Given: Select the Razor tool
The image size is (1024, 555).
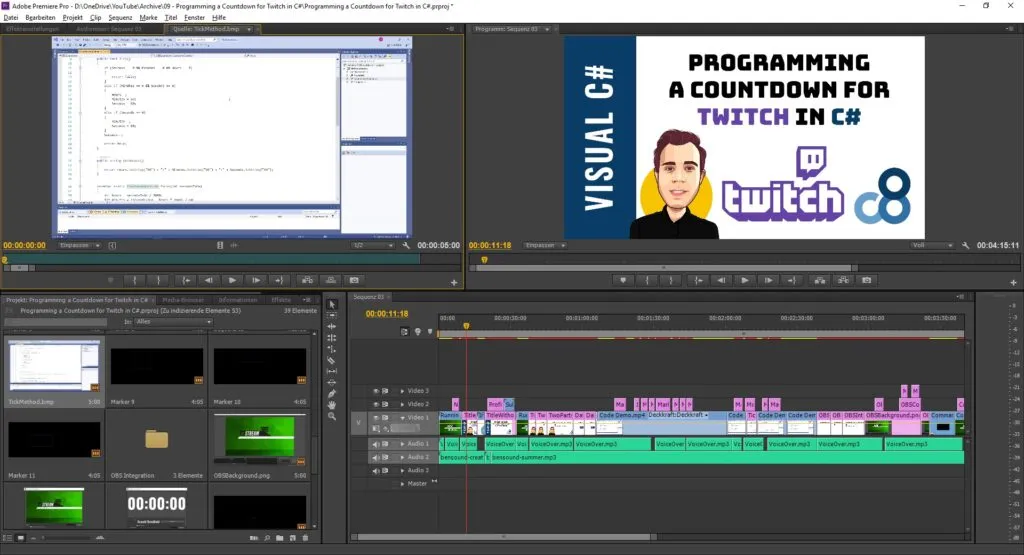Looking at the screenshot, I should point(332,360).
